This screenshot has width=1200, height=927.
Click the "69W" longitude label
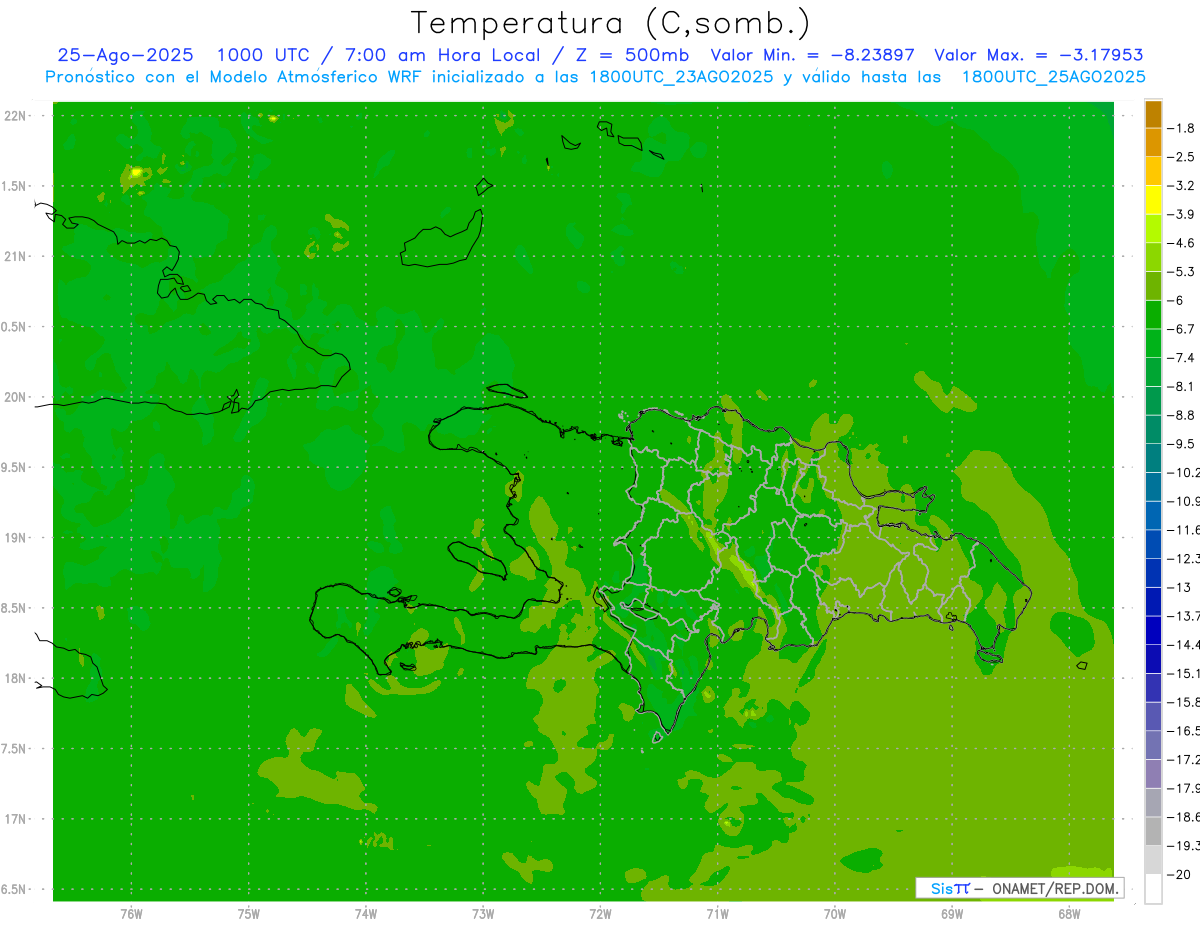click(952, 914)
